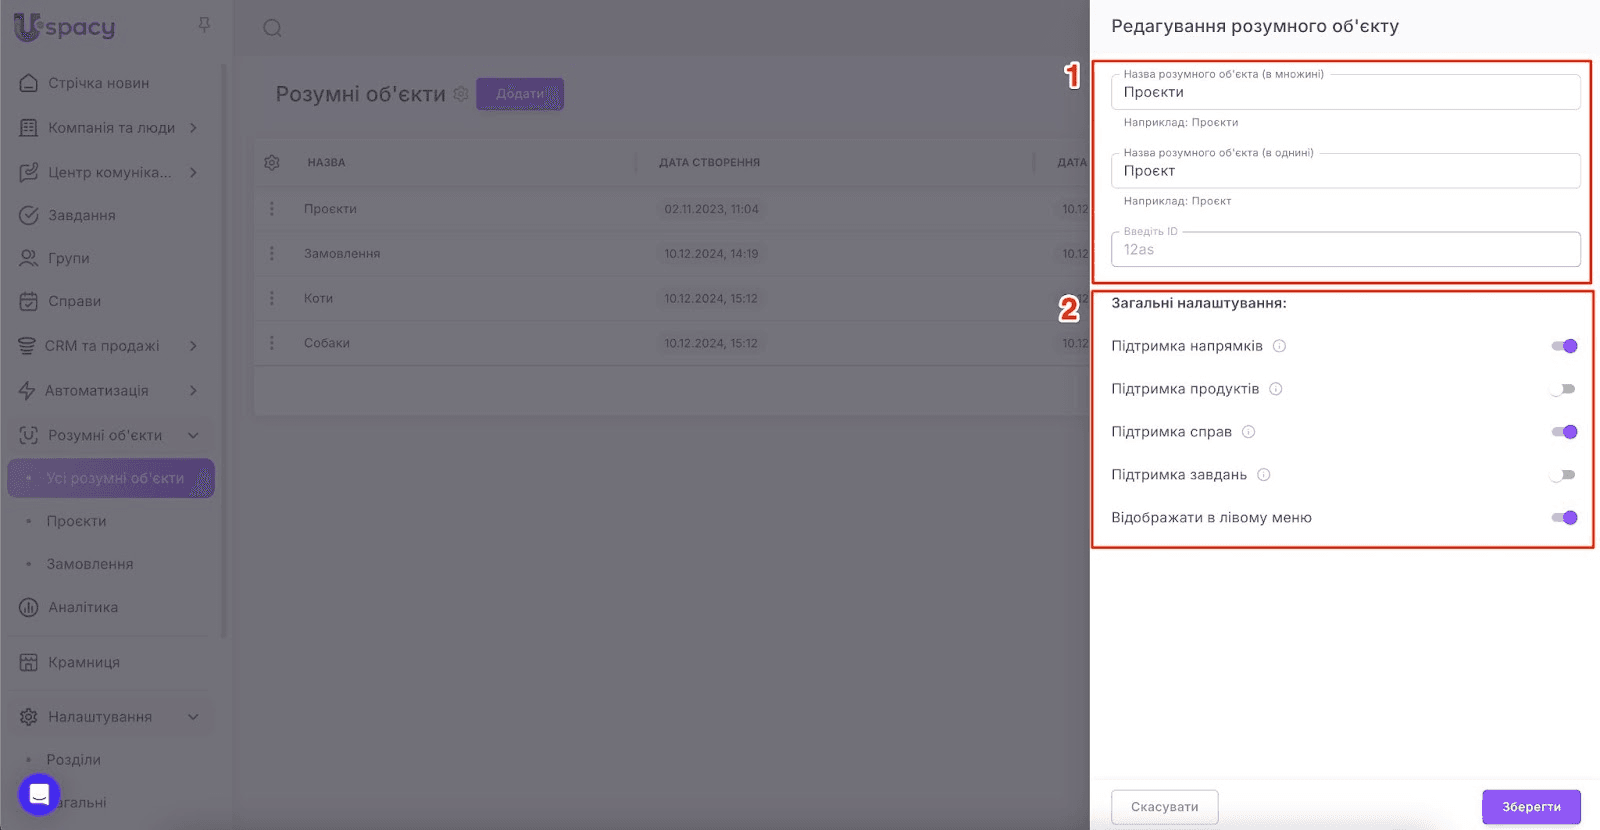1600x830 pixels.
Task: Open three-dot menu for Замовлення row
Action: click(272, 254)
